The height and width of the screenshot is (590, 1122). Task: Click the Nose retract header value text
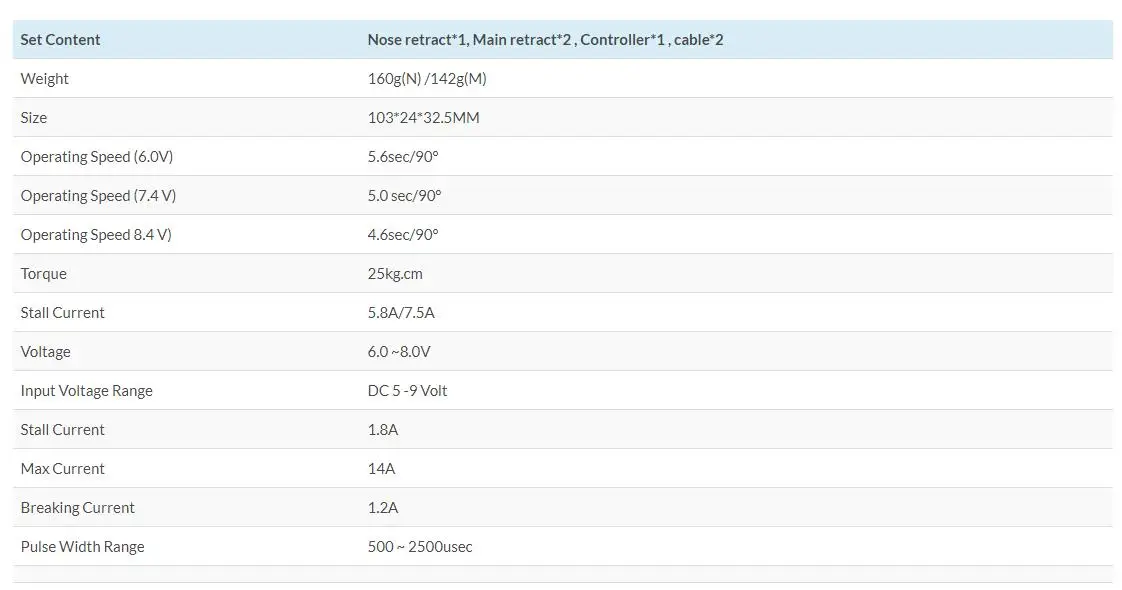click(545, 40)
